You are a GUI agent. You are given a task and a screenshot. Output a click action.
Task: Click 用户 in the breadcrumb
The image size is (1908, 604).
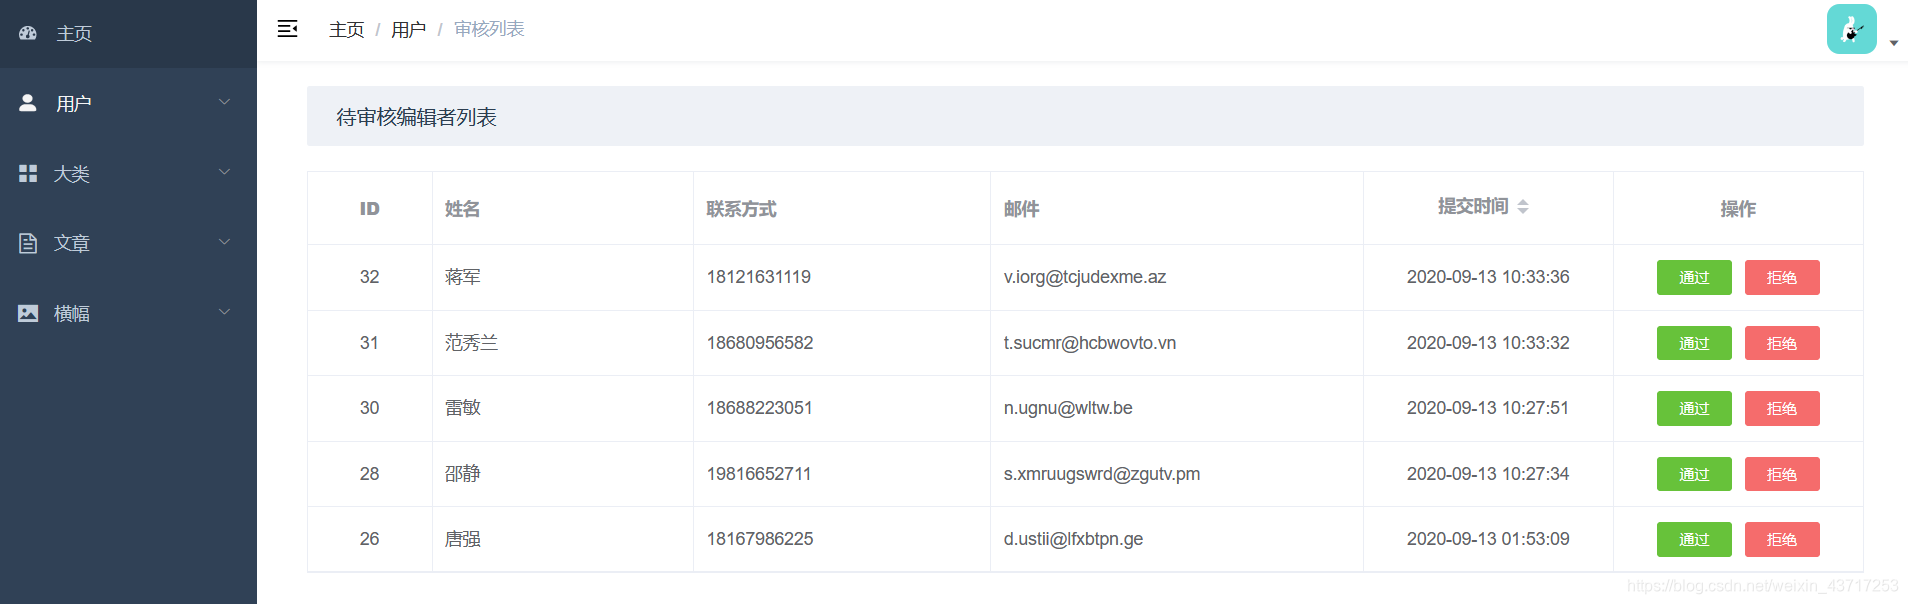(x=408, y=30)
